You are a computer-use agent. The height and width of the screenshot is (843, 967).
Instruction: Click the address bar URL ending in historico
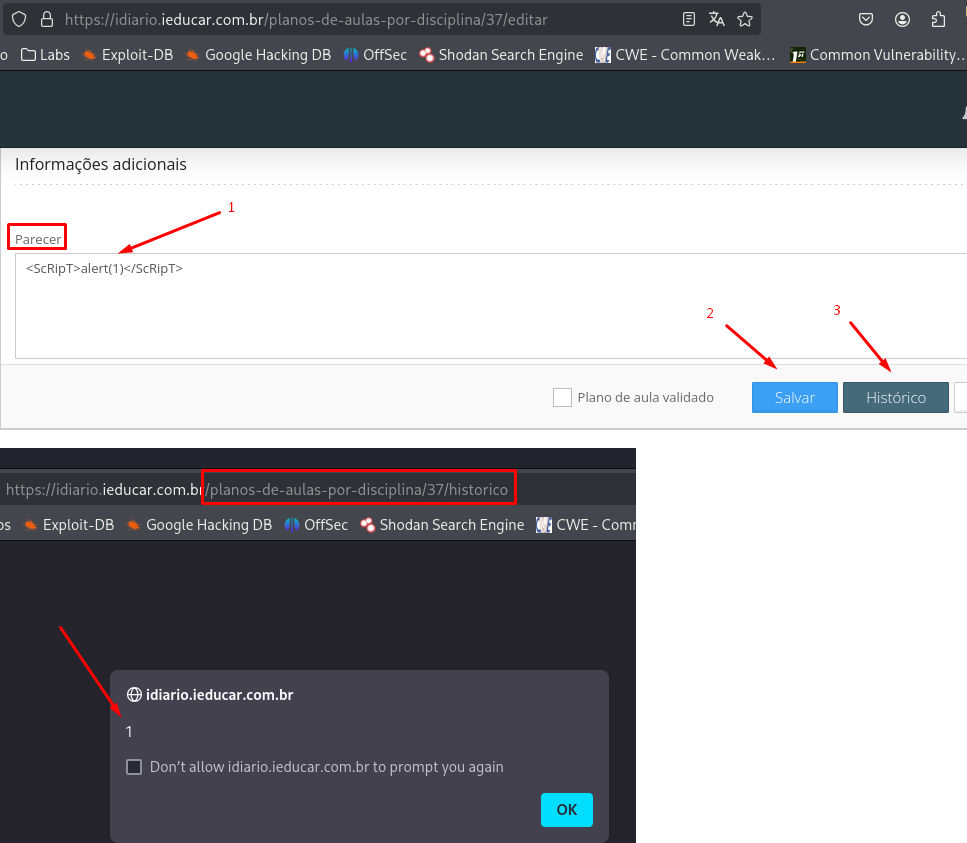257,490
